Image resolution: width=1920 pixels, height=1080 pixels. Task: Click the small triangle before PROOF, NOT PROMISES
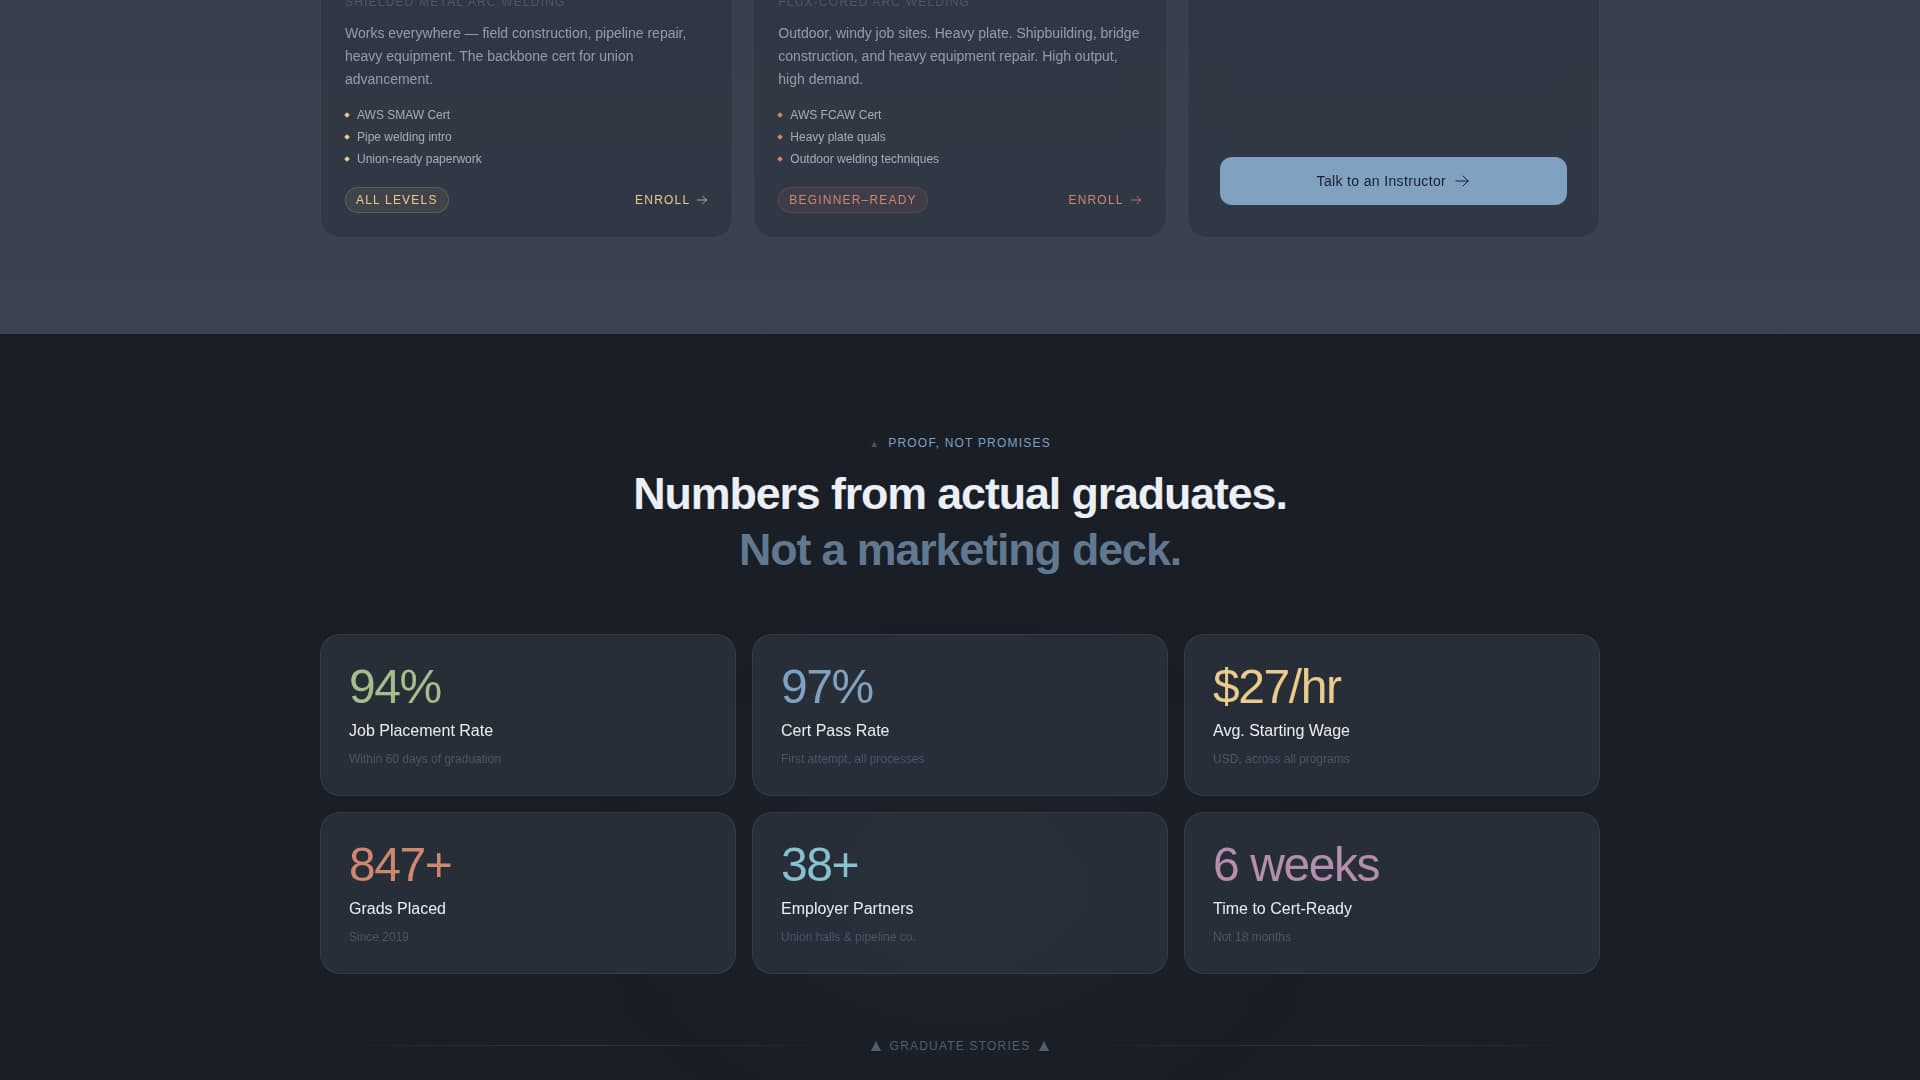(874, 444)
